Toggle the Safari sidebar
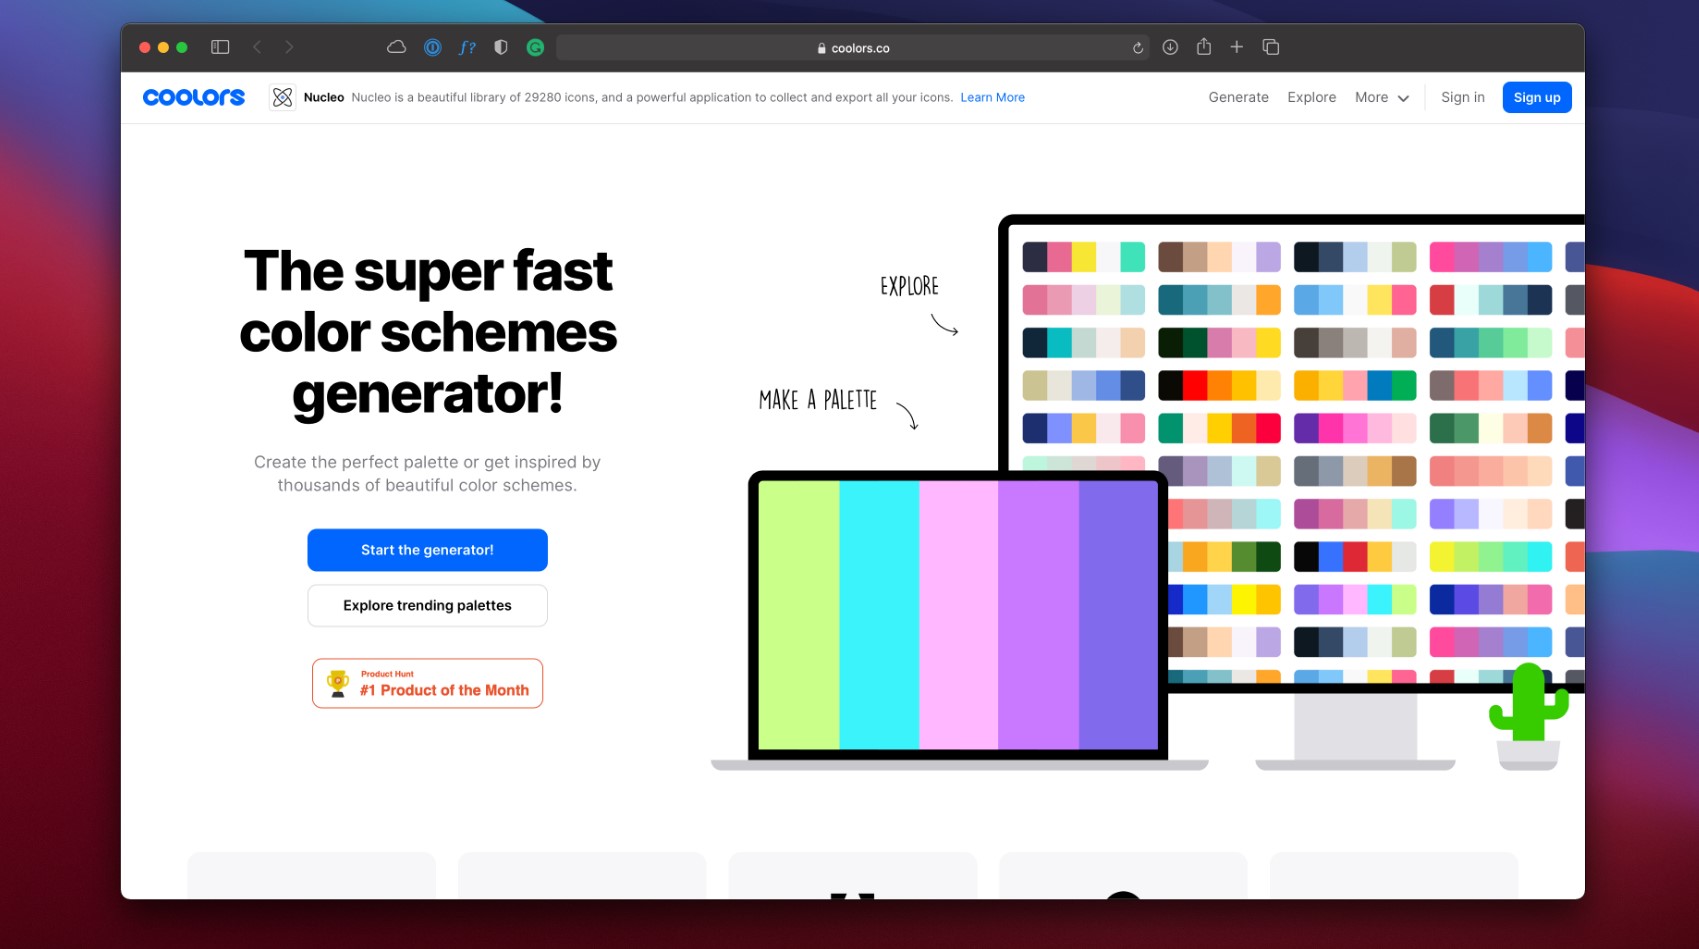This screenshot has height=949, width=1699. [220, 47]
